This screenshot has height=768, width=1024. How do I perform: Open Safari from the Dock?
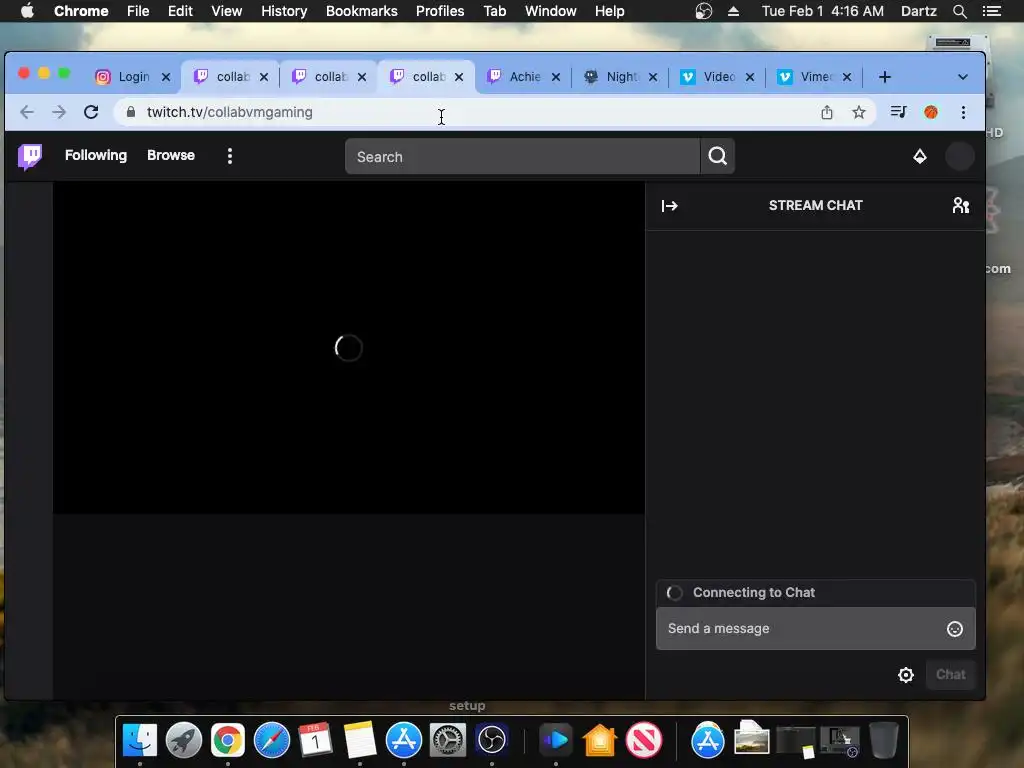tap(272, 741)
